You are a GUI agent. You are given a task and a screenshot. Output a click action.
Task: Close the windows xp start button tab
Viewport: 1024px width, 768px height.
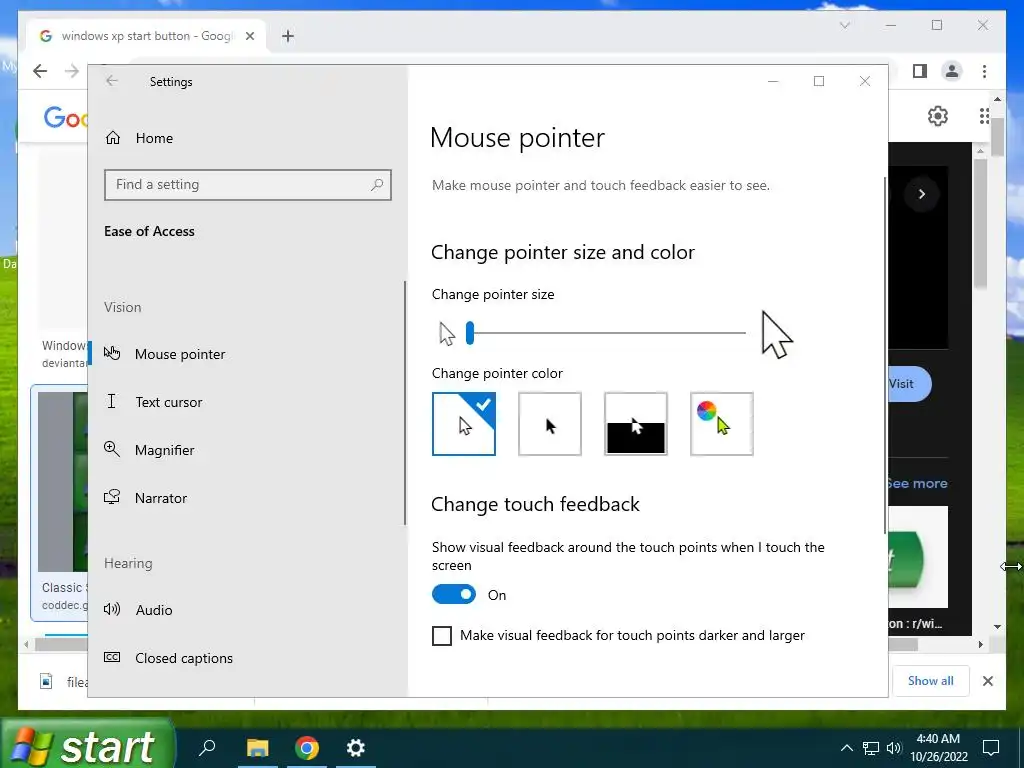[x=249, y=36]
